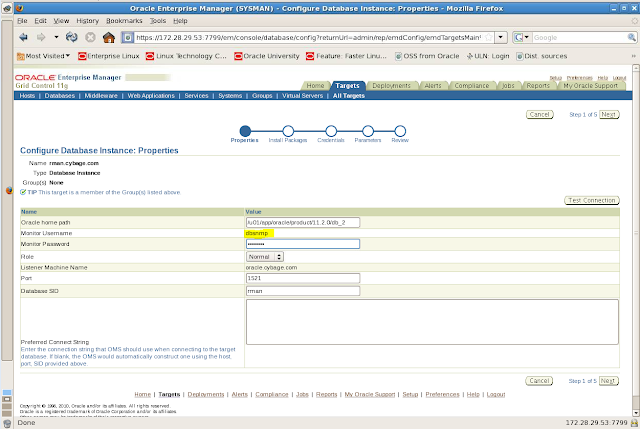Click the page vertical scrollbar

point(636,233)
